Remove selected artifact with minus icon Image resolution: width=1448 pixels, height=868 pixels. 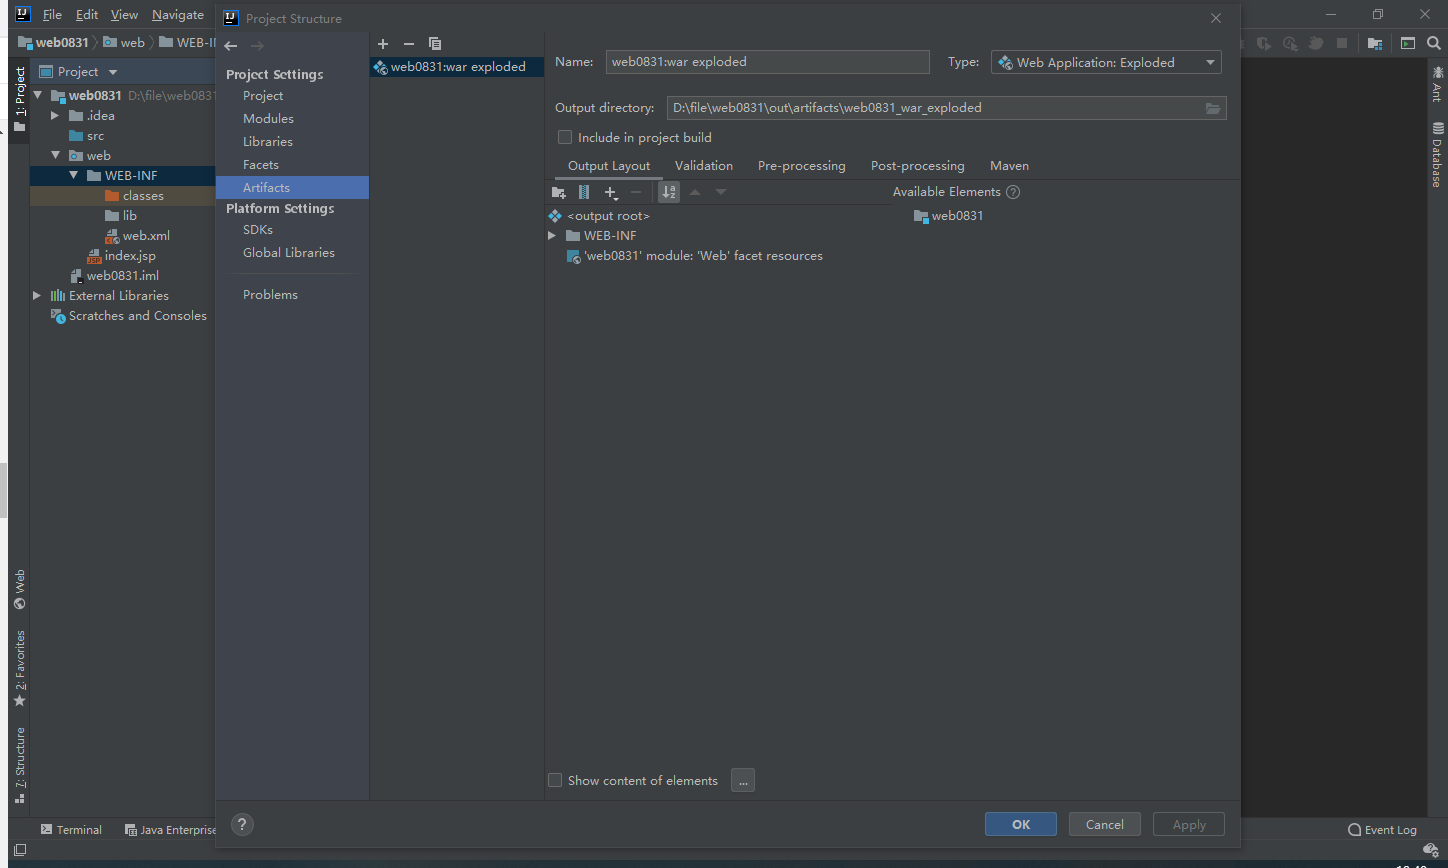408,44
